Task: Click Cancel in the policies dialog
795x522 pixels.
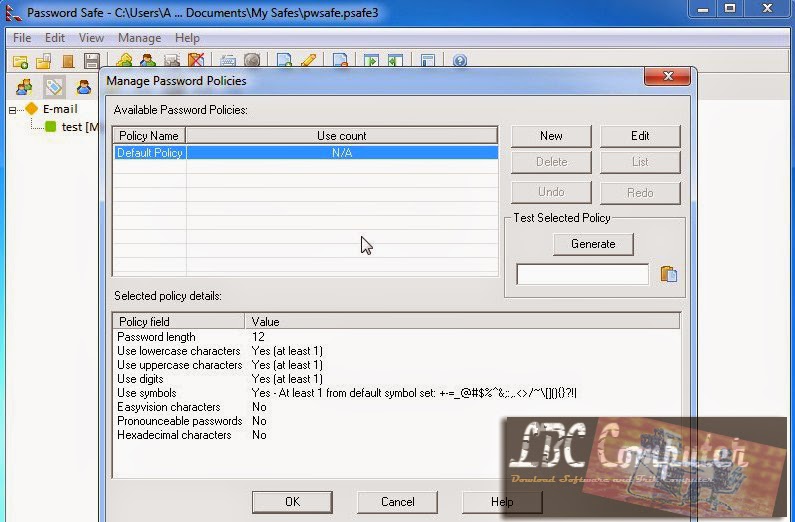Action: pos(397,502)
